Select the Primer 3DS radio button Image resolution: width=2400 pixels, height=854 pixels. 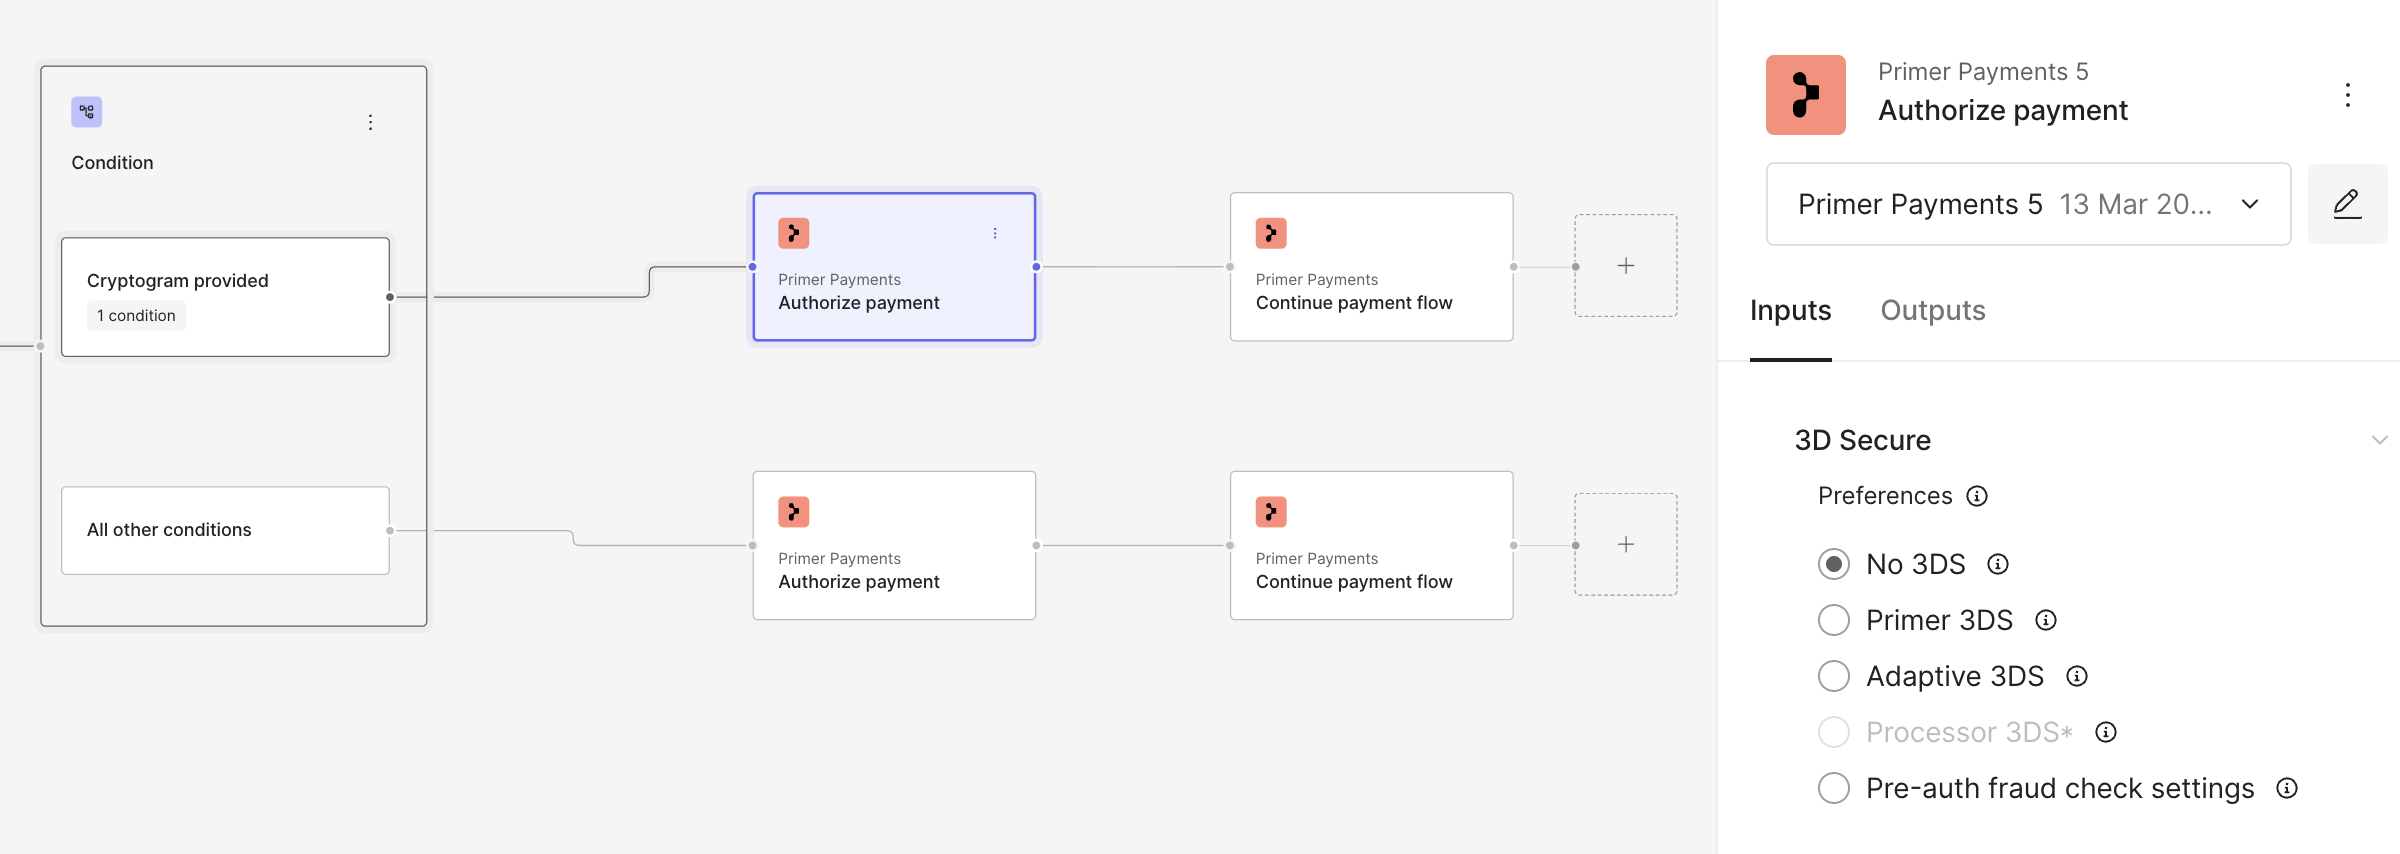[x=1834, y=620]
